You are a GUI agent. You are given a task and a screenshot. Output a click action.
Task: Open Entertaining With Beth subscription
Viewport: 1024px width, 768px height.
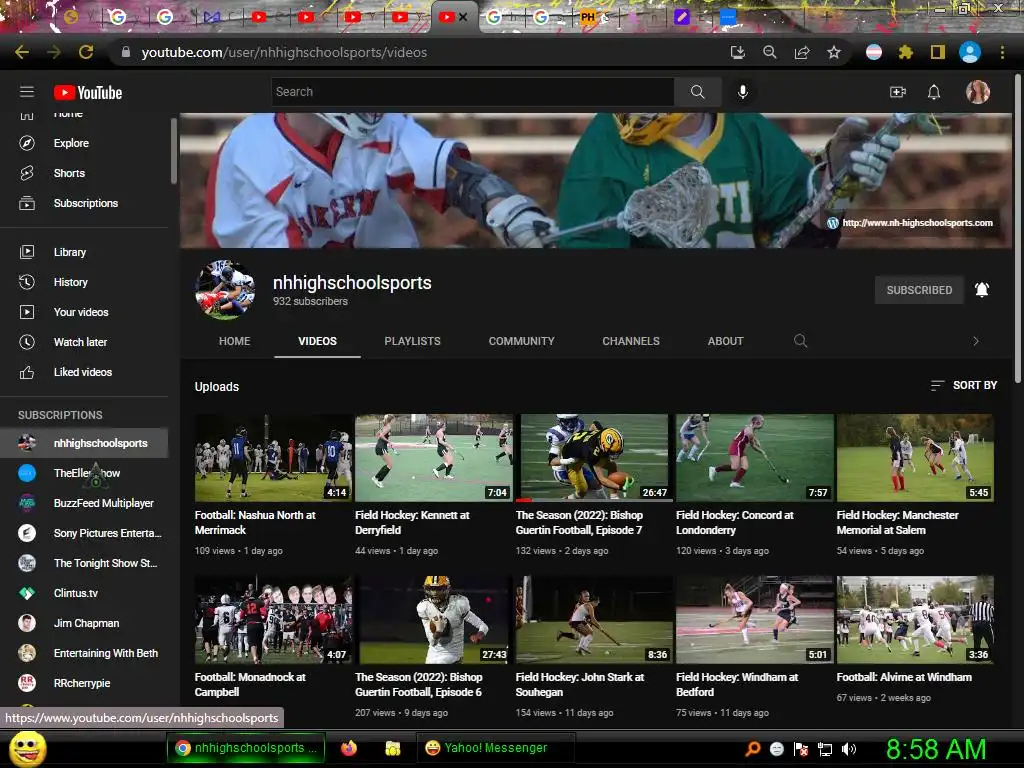pyautogui.click(x=85, y=653)
